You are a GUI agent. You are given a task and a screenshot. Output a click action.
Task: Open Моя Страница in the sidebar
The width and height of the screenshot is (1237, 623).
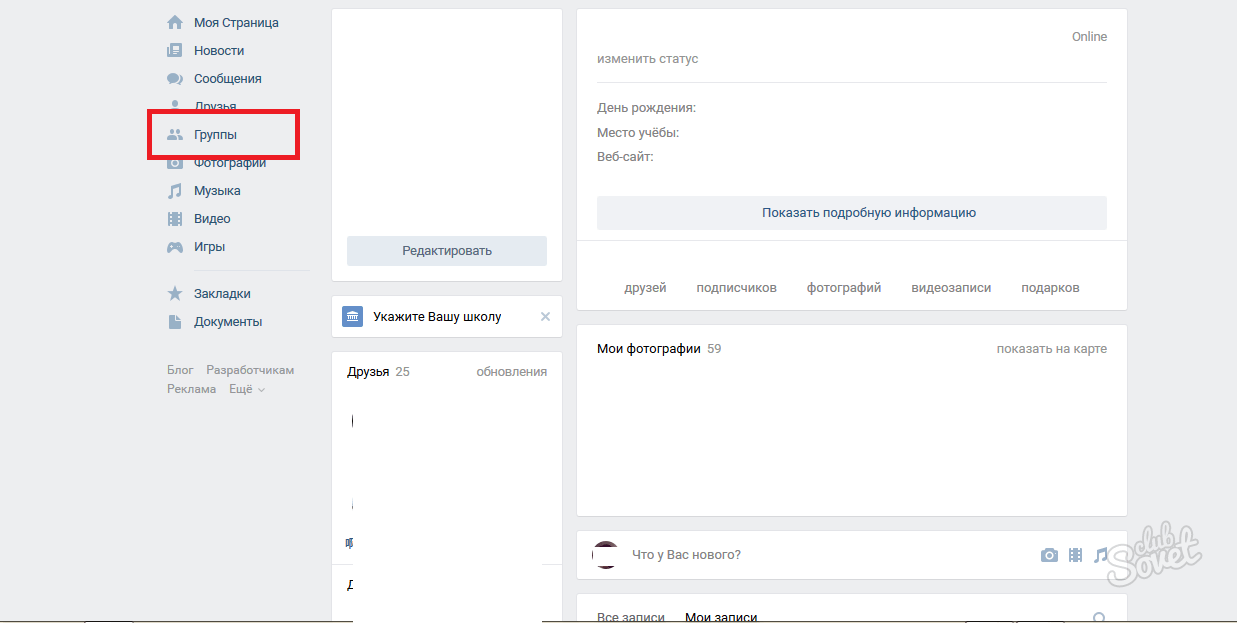pos(236,22)
